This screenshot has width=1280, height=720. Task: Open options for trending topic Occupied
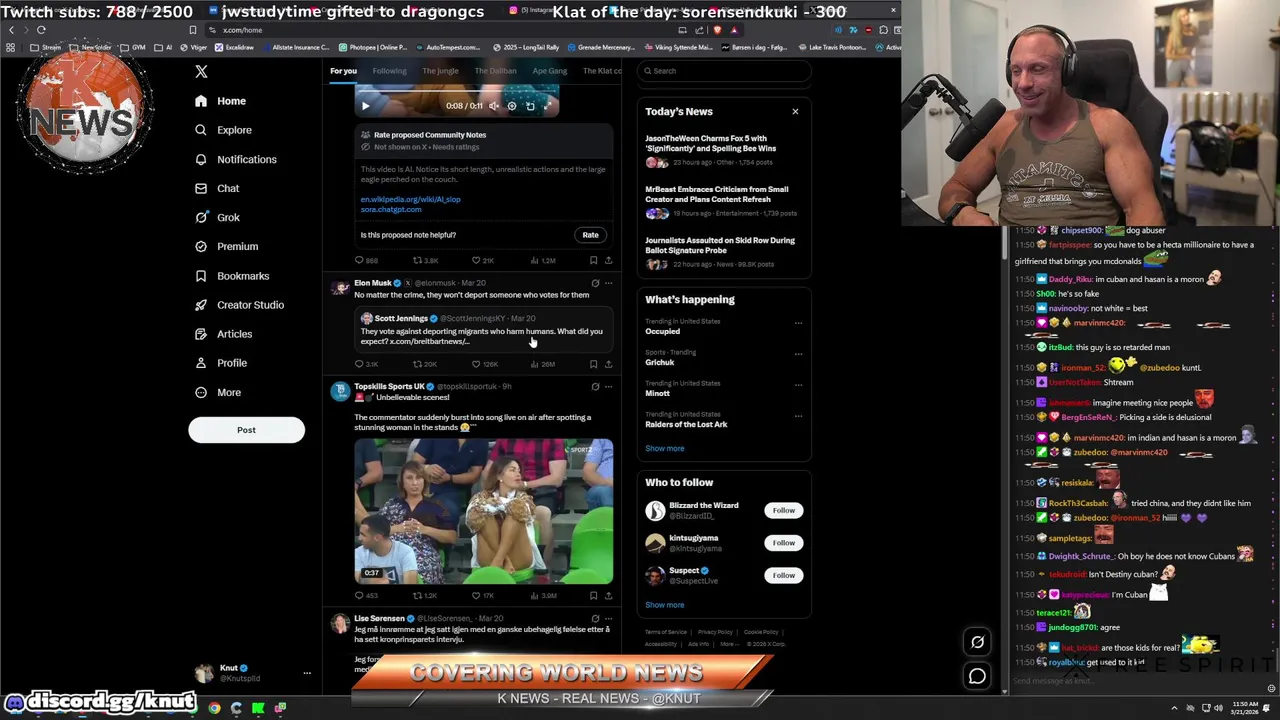[x=798, y=322]
